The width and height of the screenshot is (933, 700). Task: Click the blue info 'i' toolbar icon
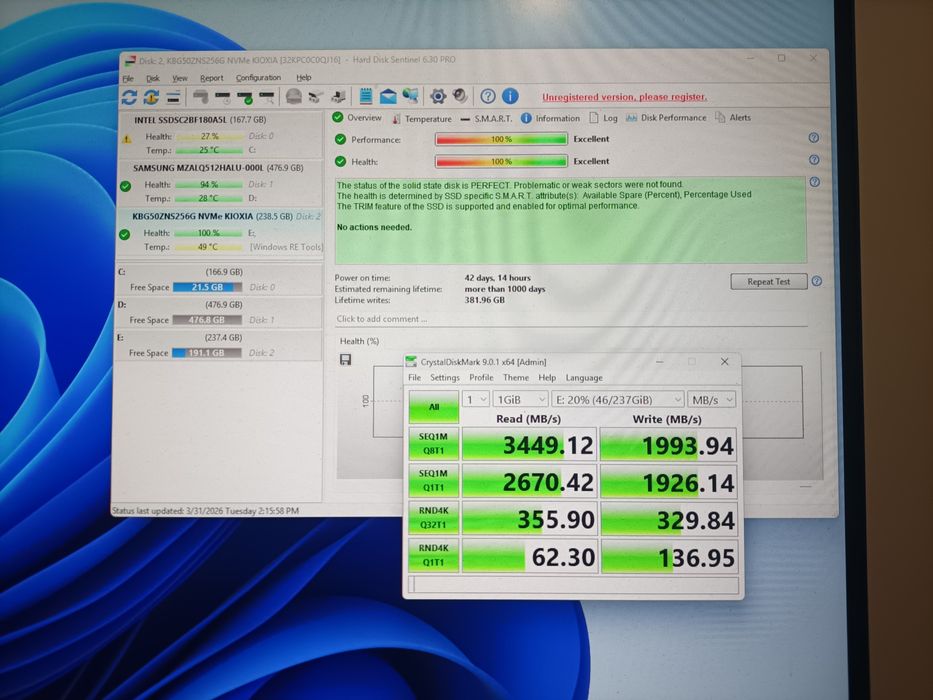pos(510,97)
